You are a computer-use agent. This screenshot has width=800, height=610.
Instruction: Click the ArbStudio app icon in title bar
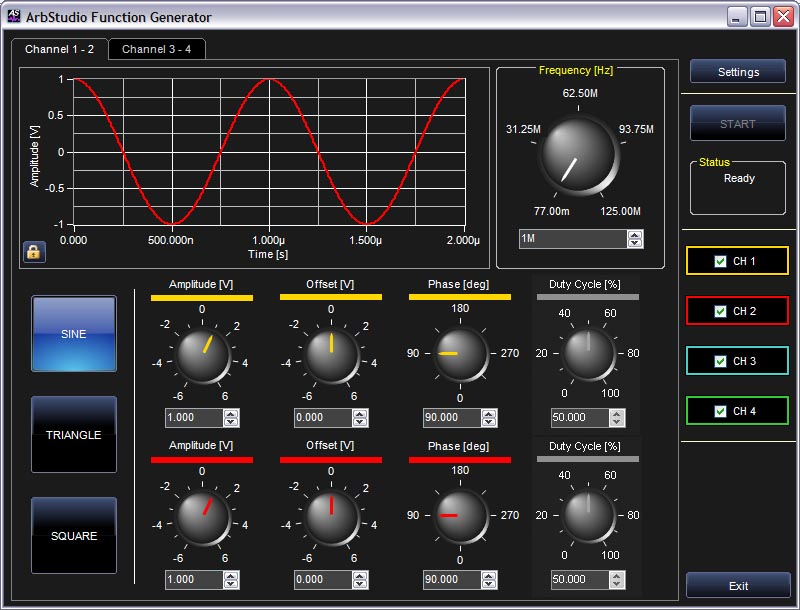14,16
